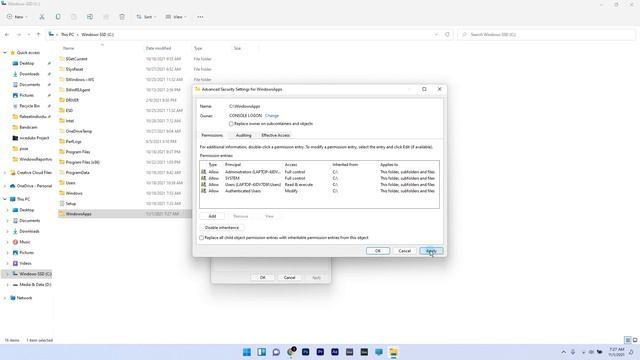Select Music under This PC

coord(24,242)
